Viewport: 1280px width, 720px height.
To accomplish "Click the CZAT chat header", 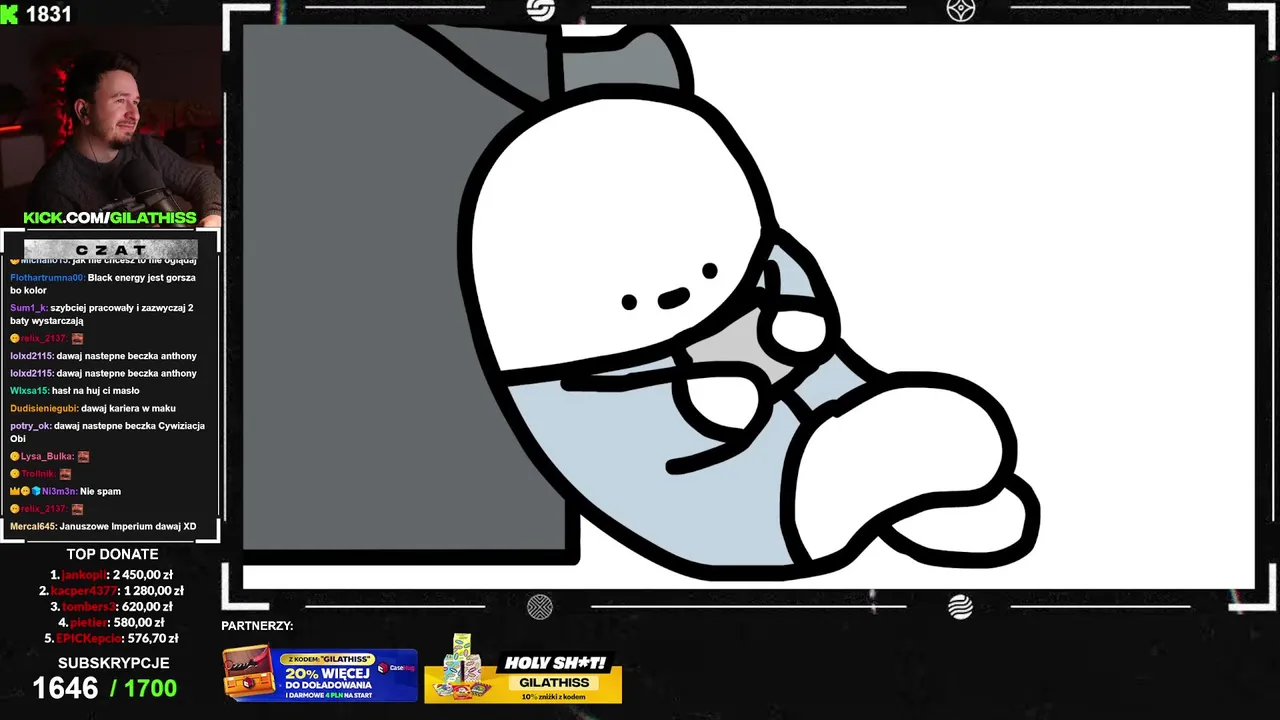I will coord(111,249).
